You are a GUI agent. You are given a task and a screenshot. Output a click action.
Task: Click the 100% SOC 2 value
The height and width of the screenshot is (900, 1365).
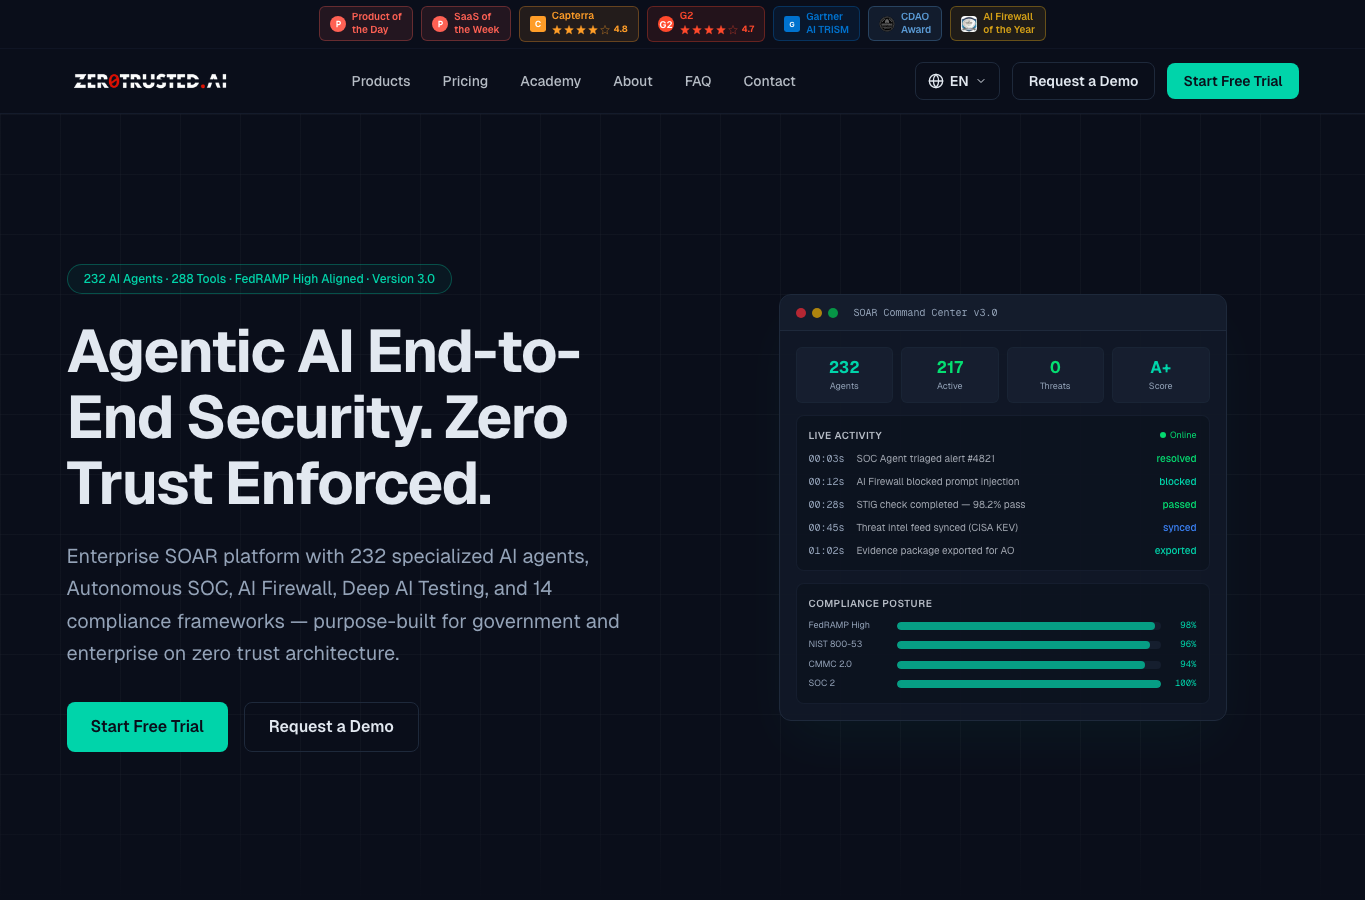pos(1185,683)
